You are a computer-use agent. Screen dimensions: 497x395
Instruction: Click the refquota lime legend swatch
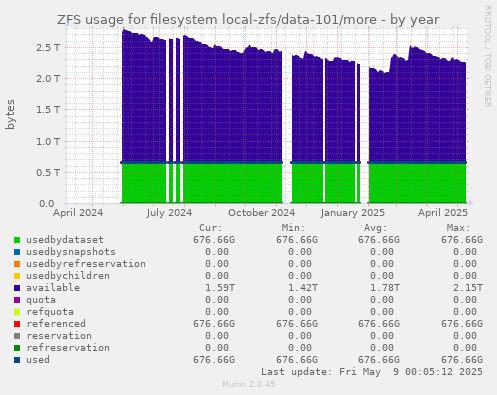tap(17, 312)
